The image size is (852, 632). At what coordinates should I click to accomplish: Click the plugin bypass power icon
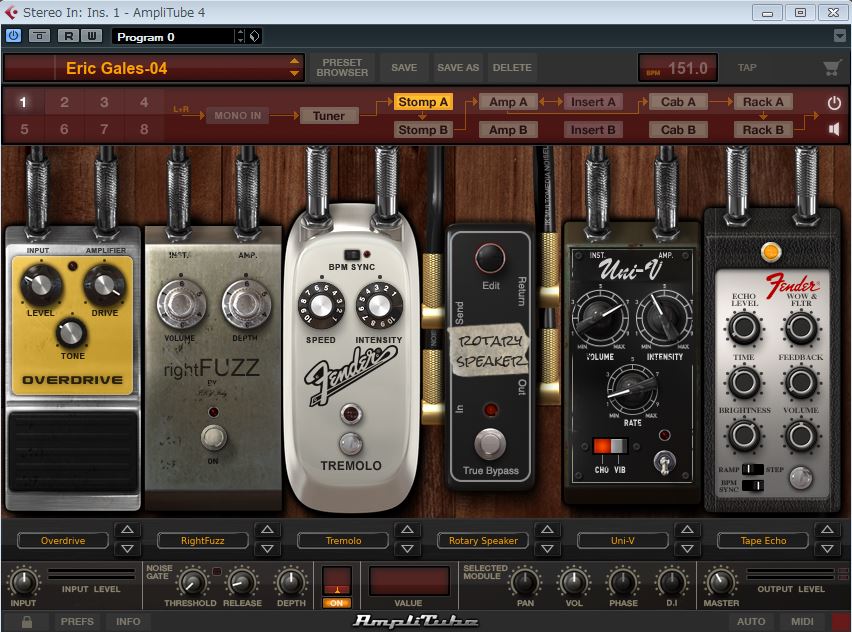tap(13, 36)
